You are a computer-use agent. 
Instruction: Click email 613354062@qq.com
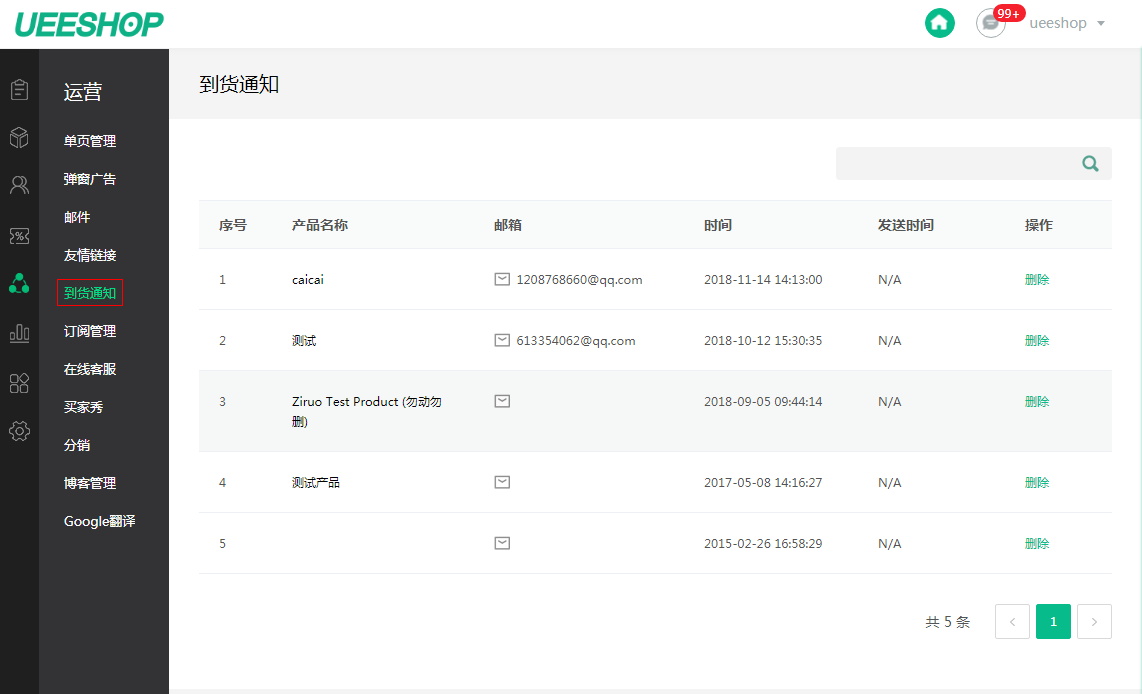[x=575, y=341]
